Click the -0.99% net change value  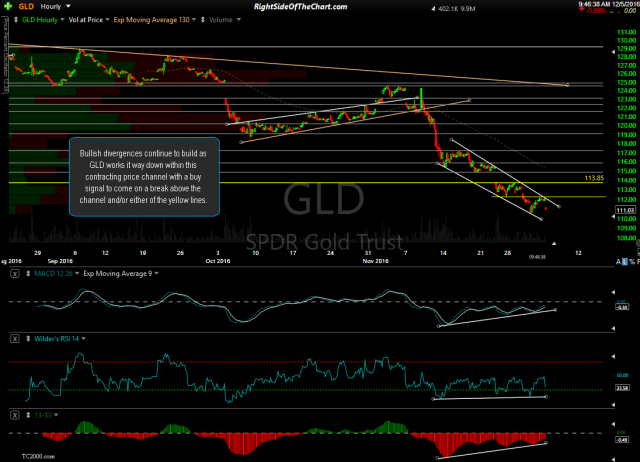596,11
